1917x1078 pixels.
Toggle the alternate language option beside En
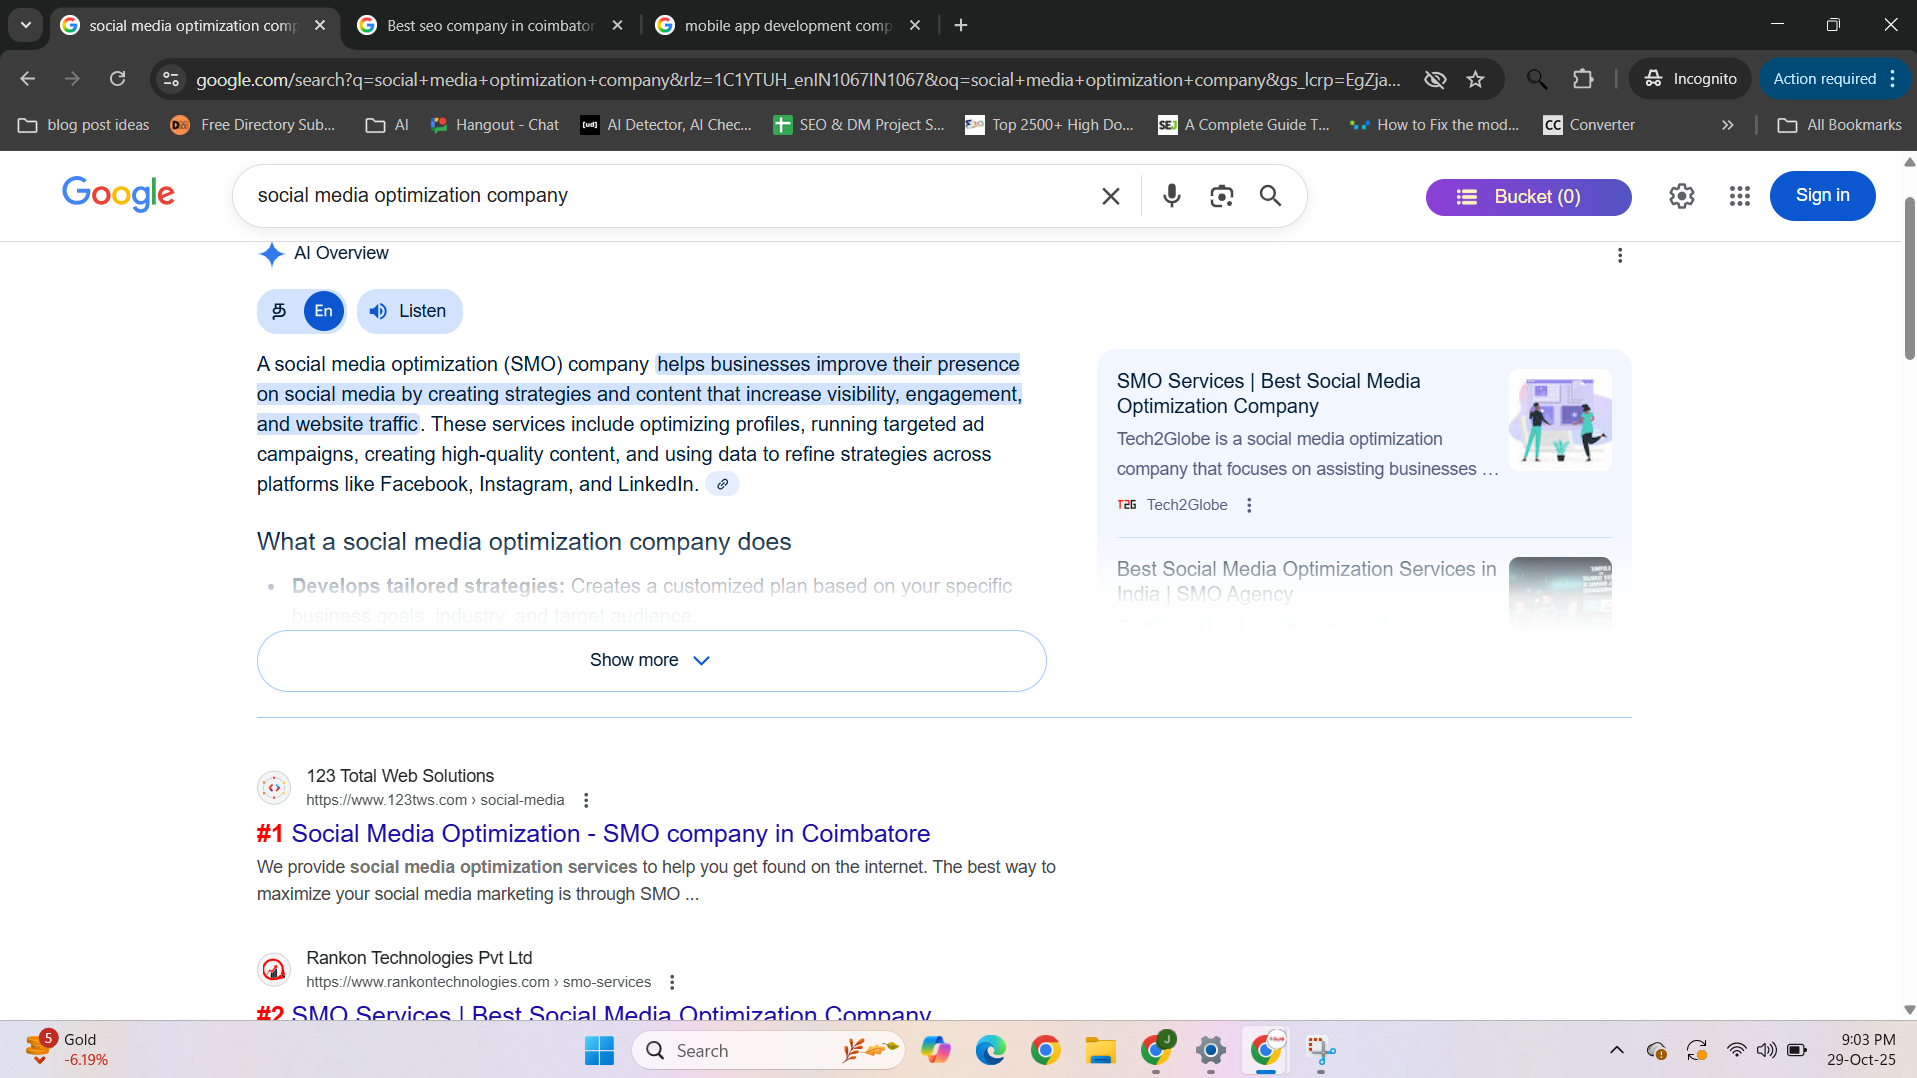280,311
